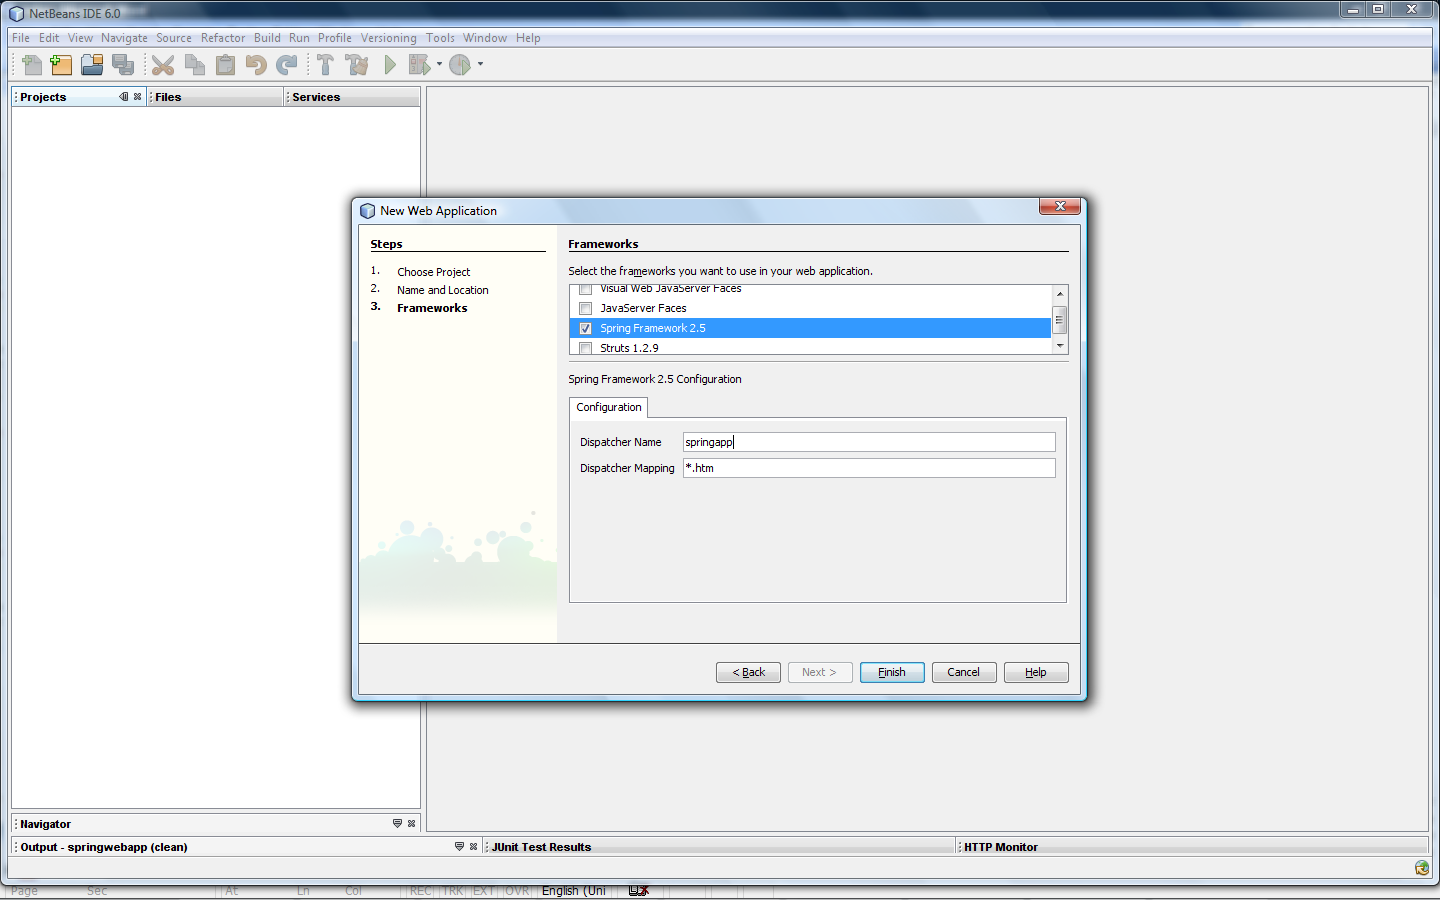Minimize the Navigator panel
Viewport: 1440px width, 900px height.
397,824
